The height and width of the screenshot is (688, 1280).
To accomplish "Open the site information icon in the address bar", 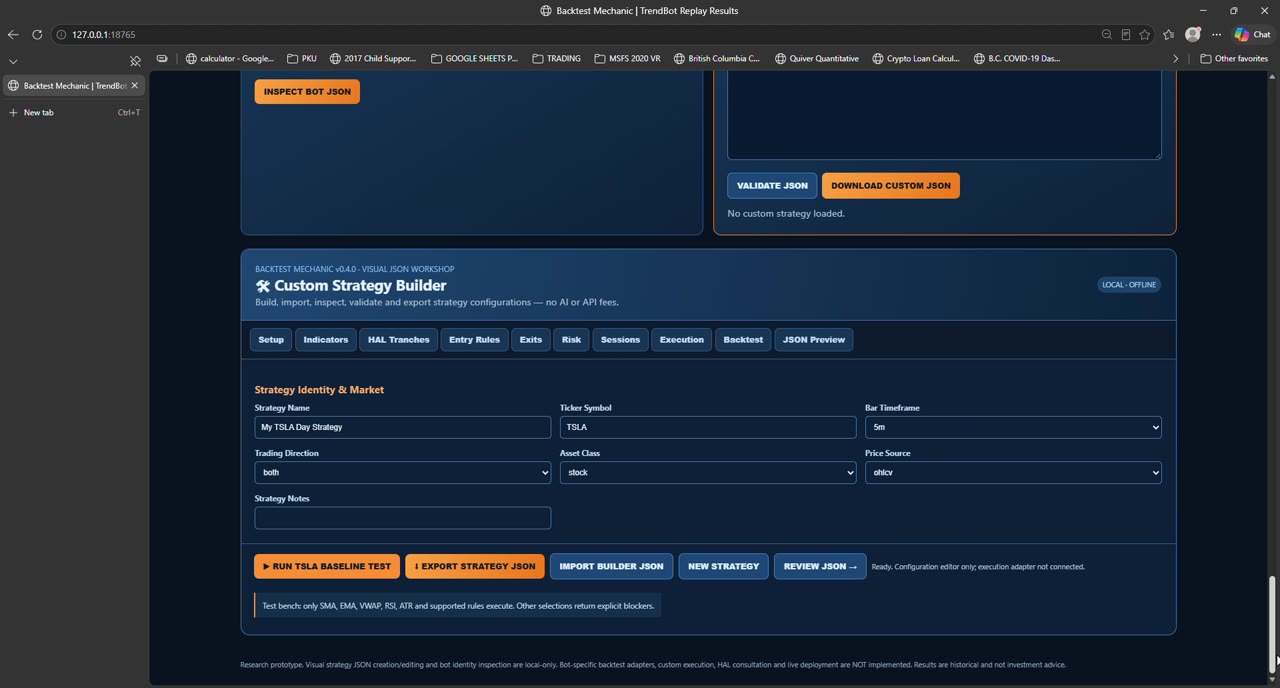I will tap(61, 34).
